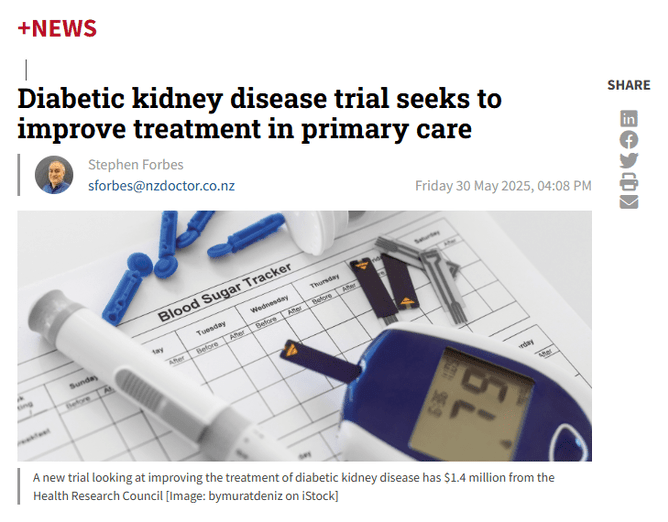Click the sforbes@nzdoctor.co.nz email link
The width and height of the screenshot is (668, 522).
click(x=161, y=186)
